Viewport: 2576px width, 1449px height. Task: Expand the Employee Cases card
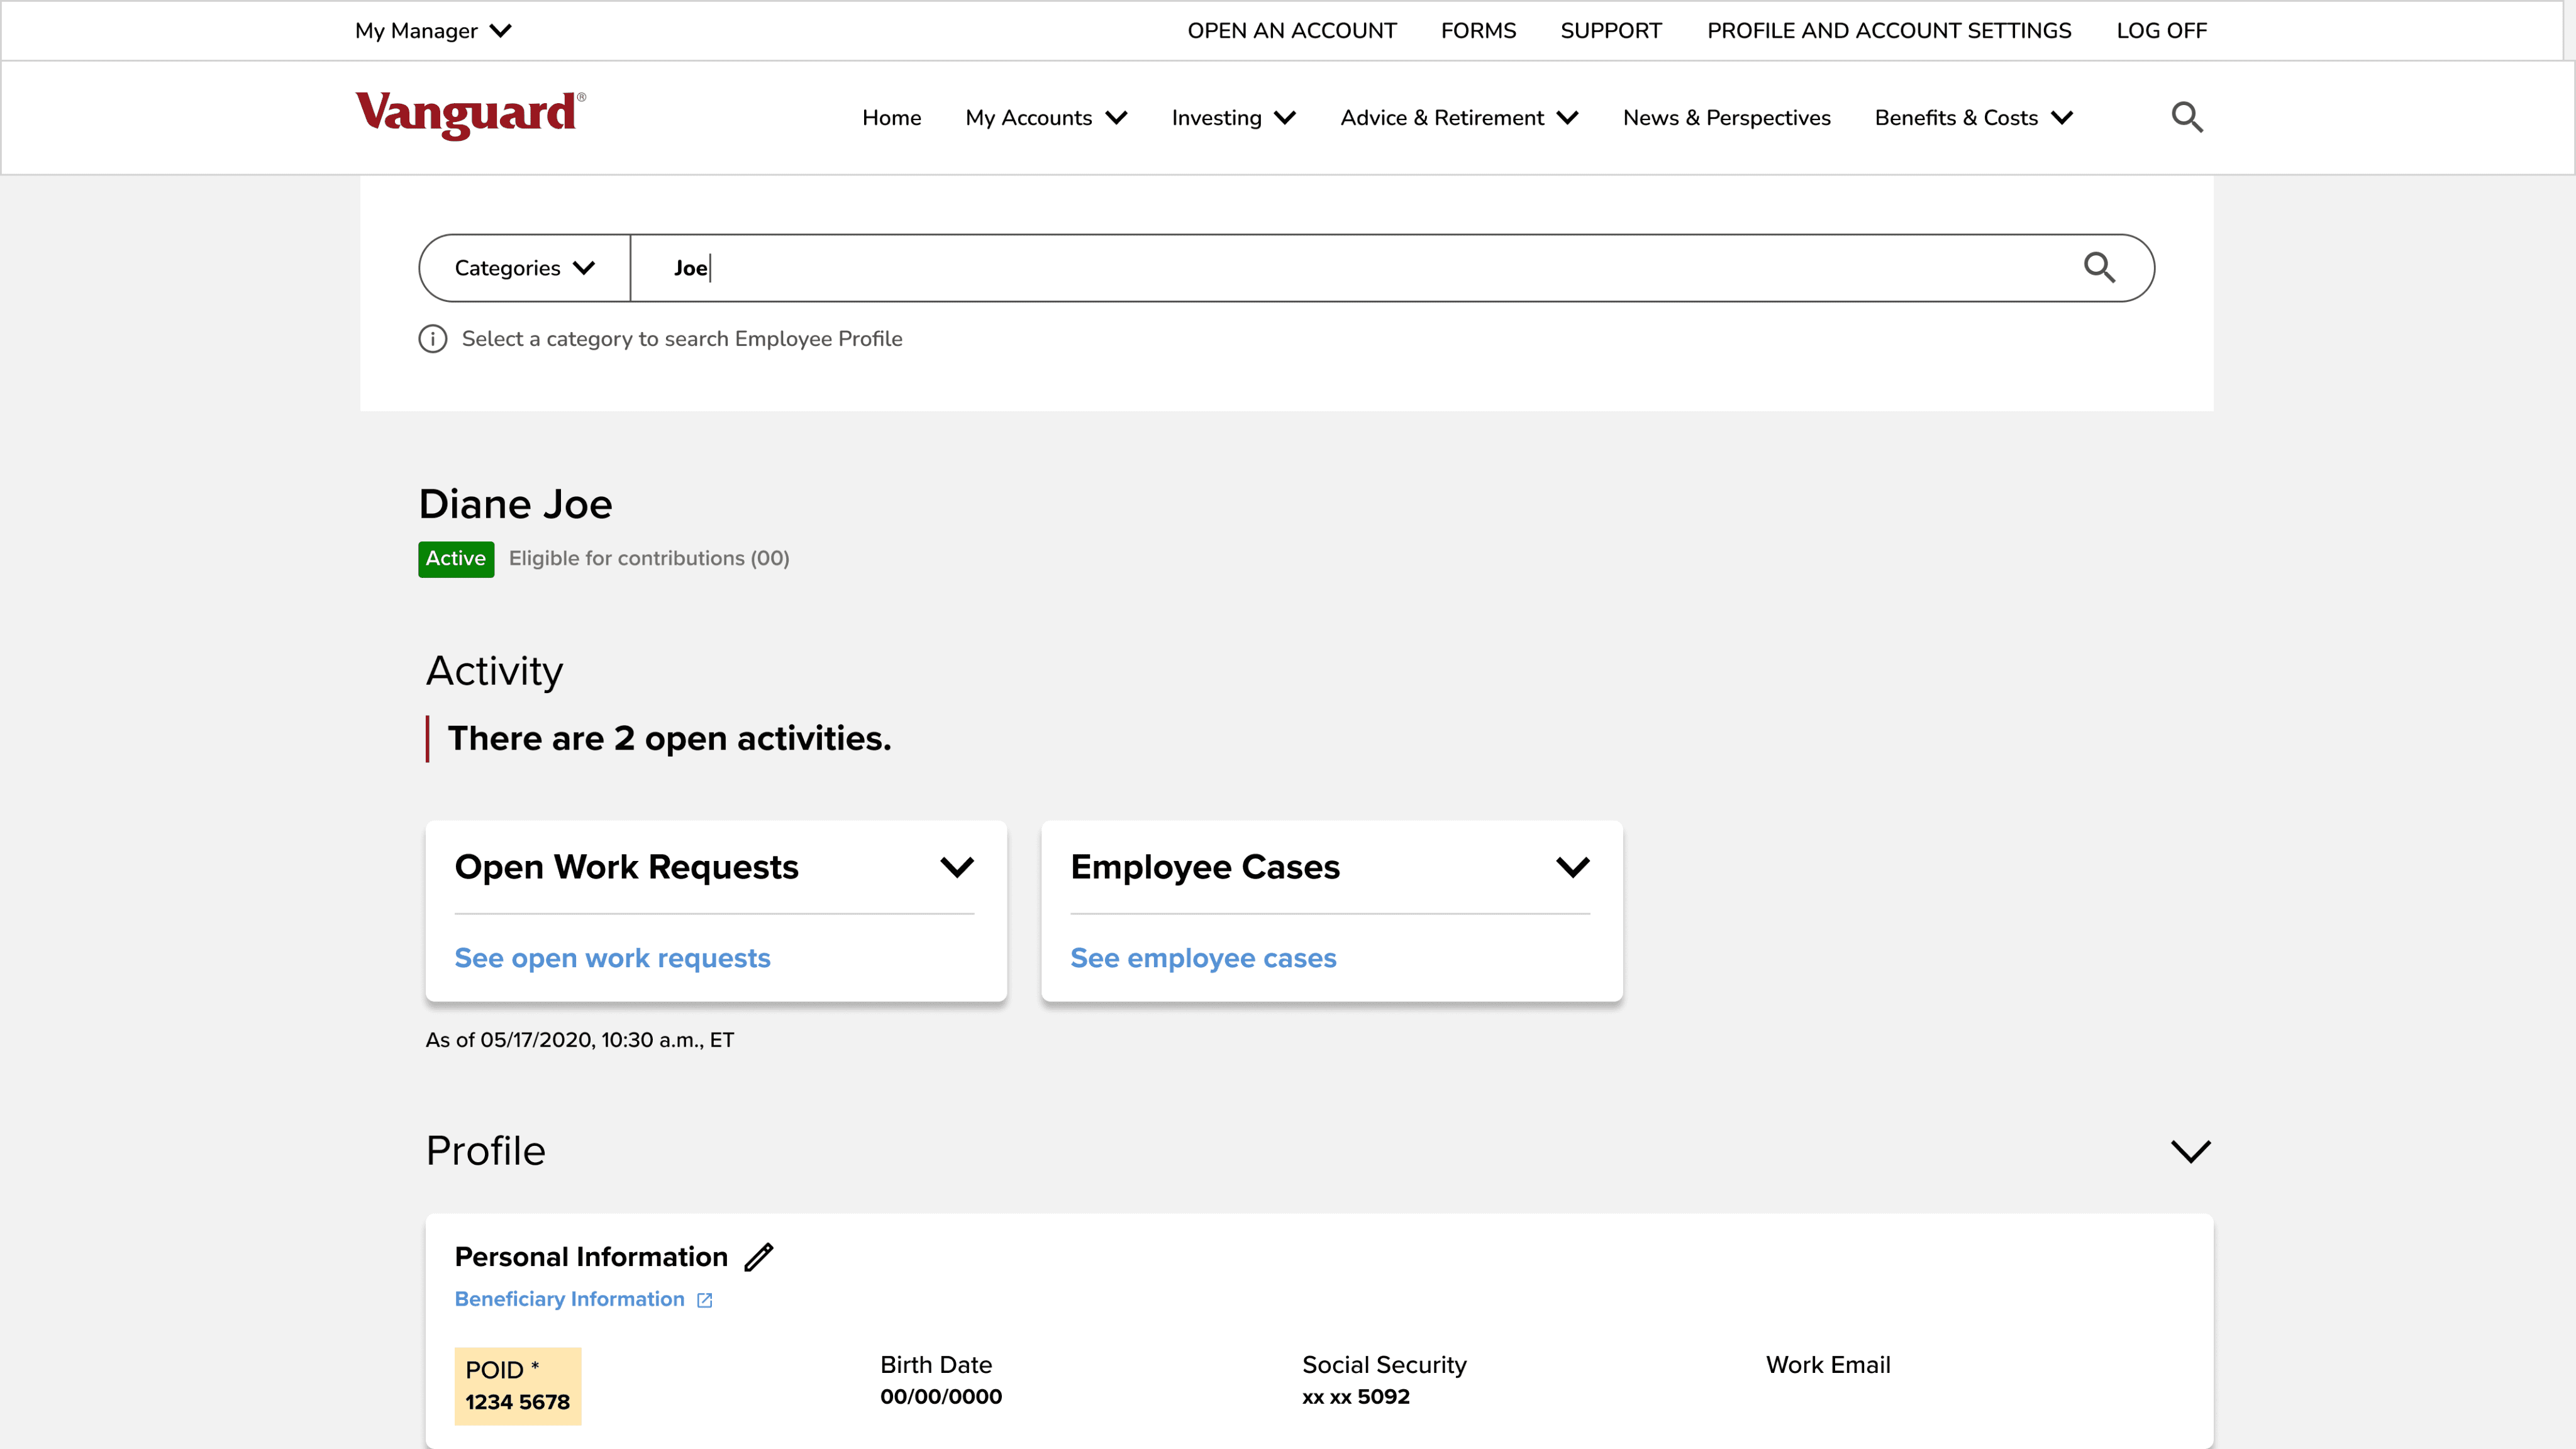pos(1572,867)
